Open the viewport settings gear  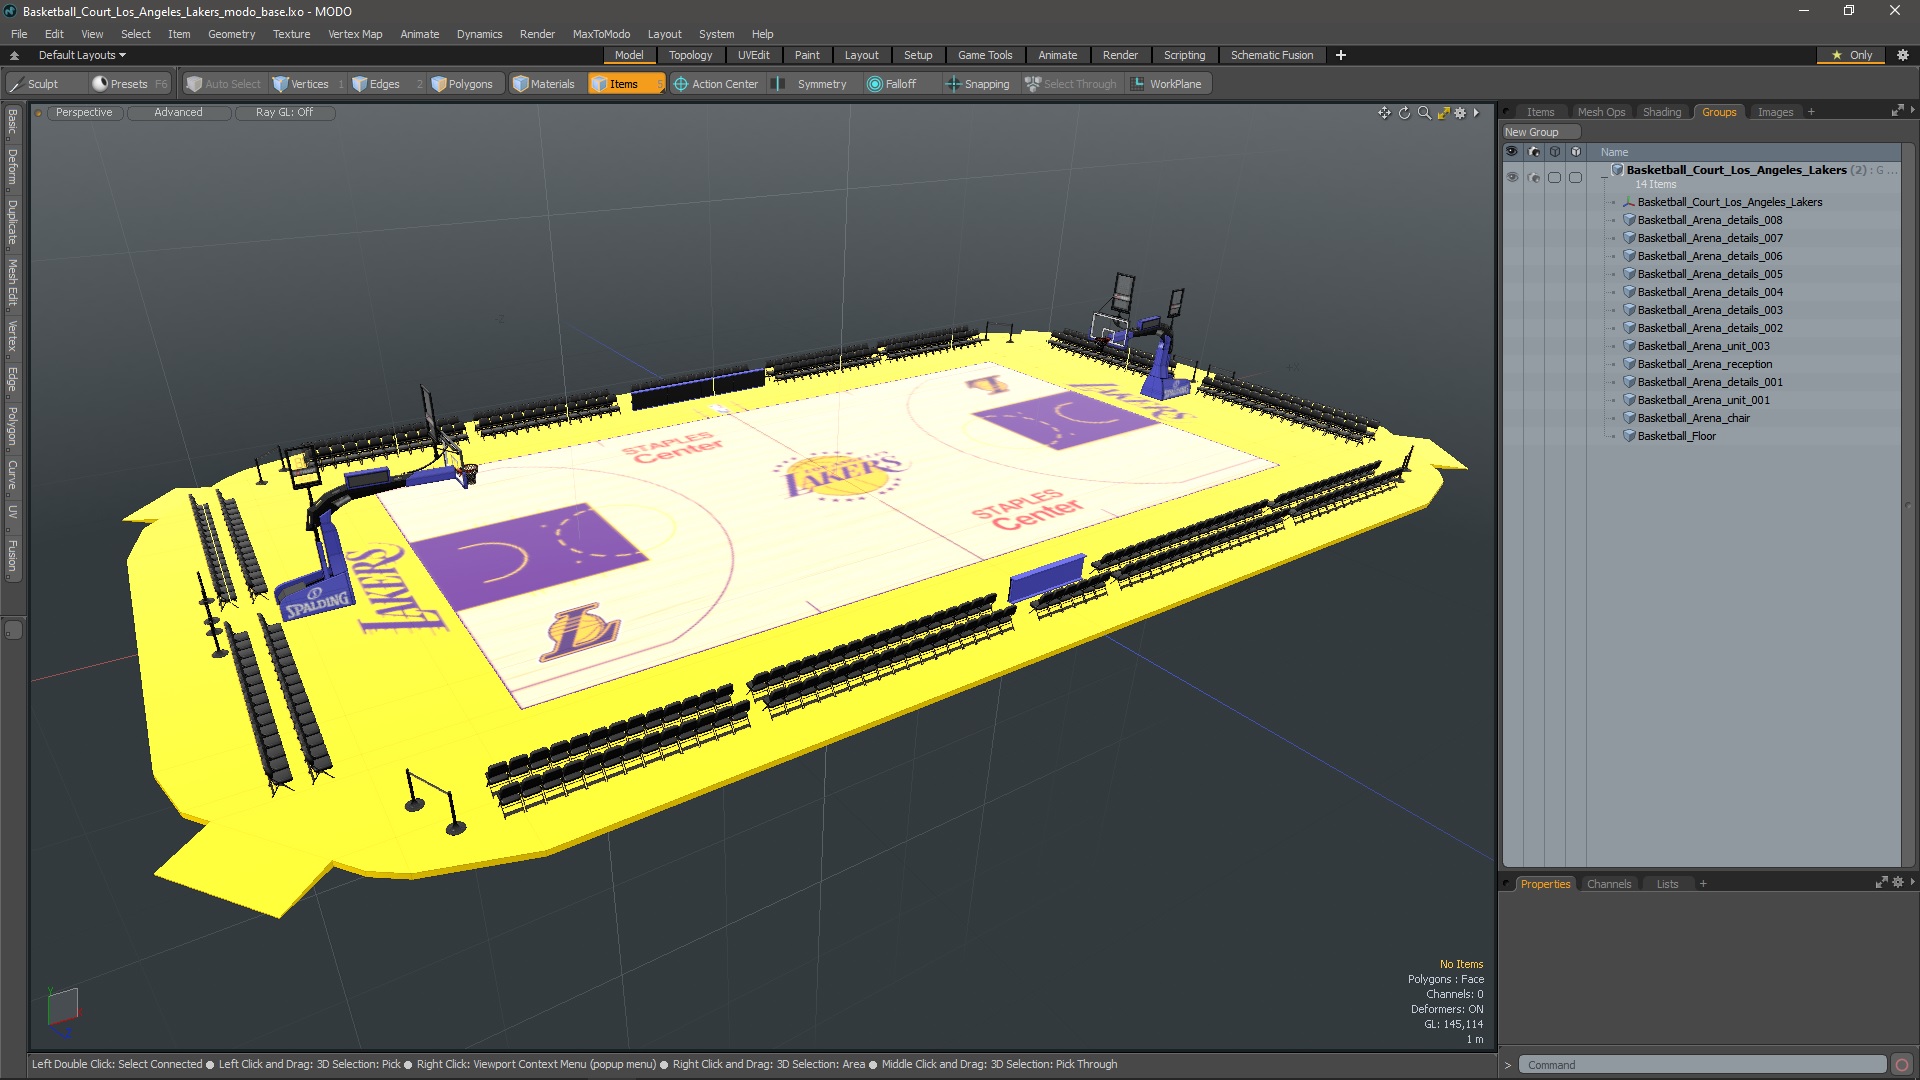(x=1460, y=113)
